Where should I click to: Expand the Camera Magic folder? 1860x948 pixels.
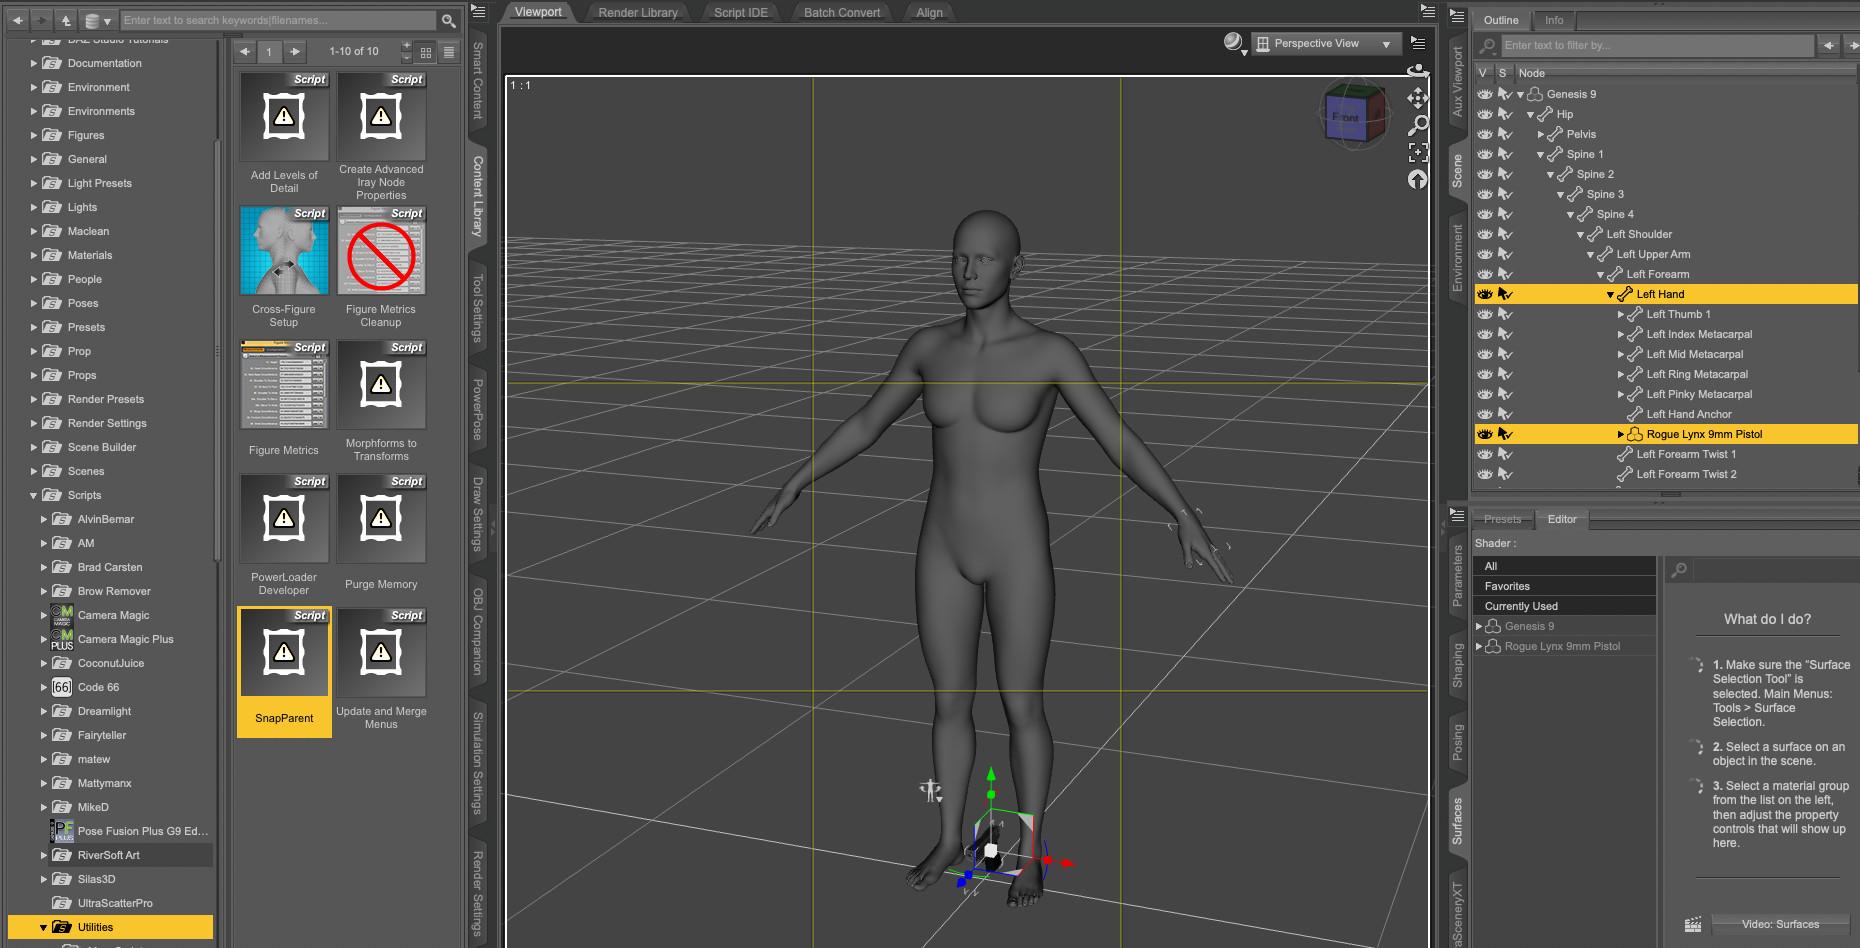tap(43, 615)
